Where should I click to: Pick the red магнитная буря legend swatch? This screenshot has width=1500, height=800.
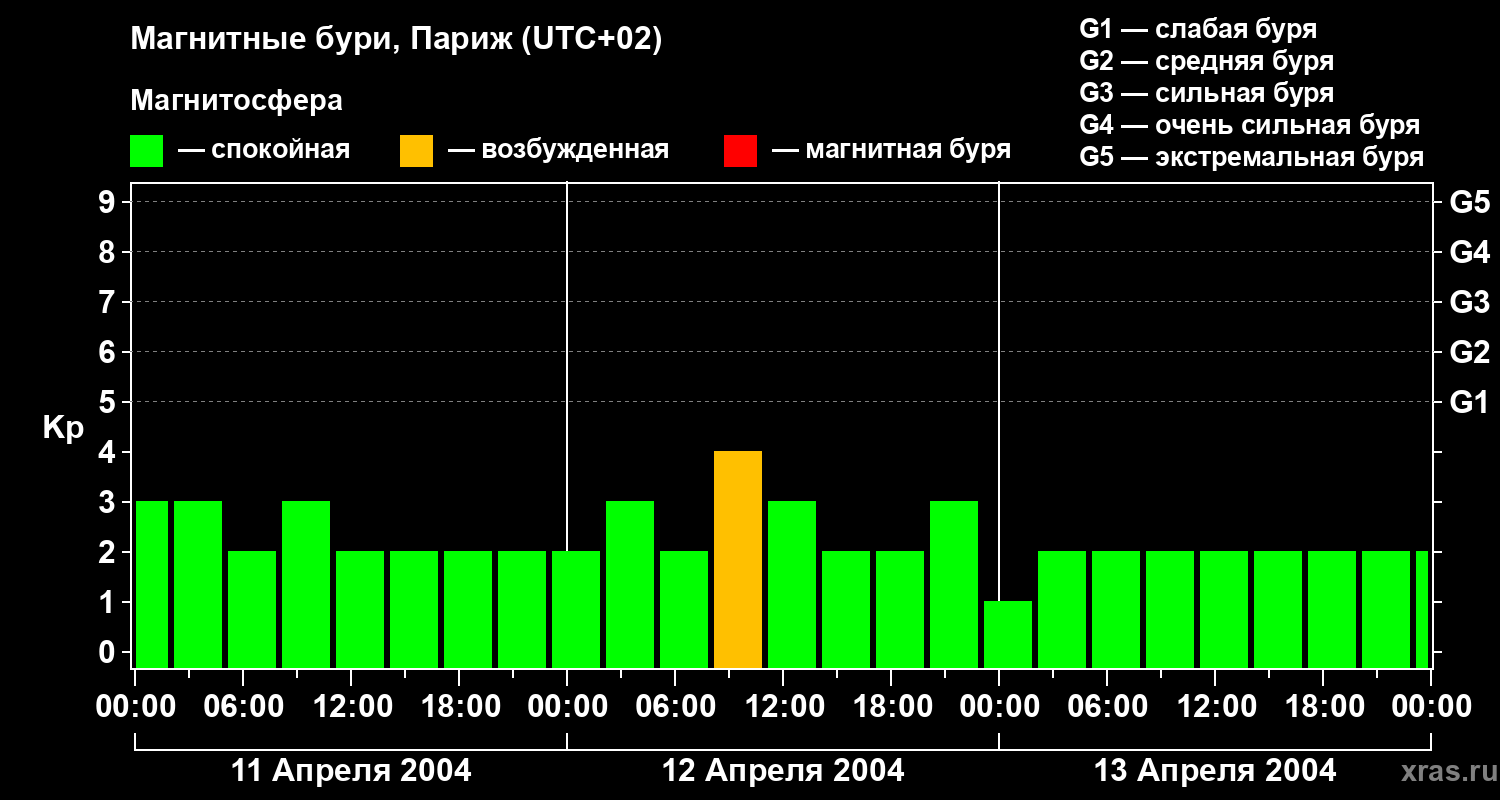click(x=740, y=151)
